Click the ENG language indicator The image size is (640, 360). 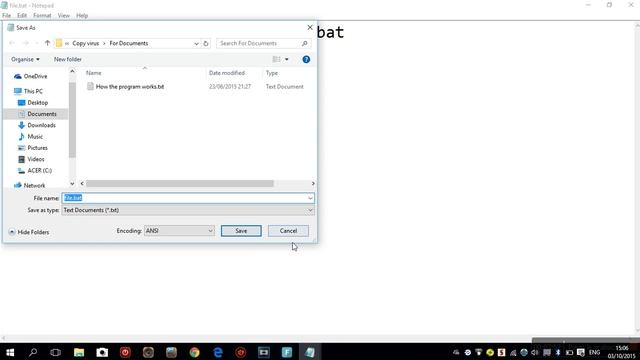coord(594,352)
